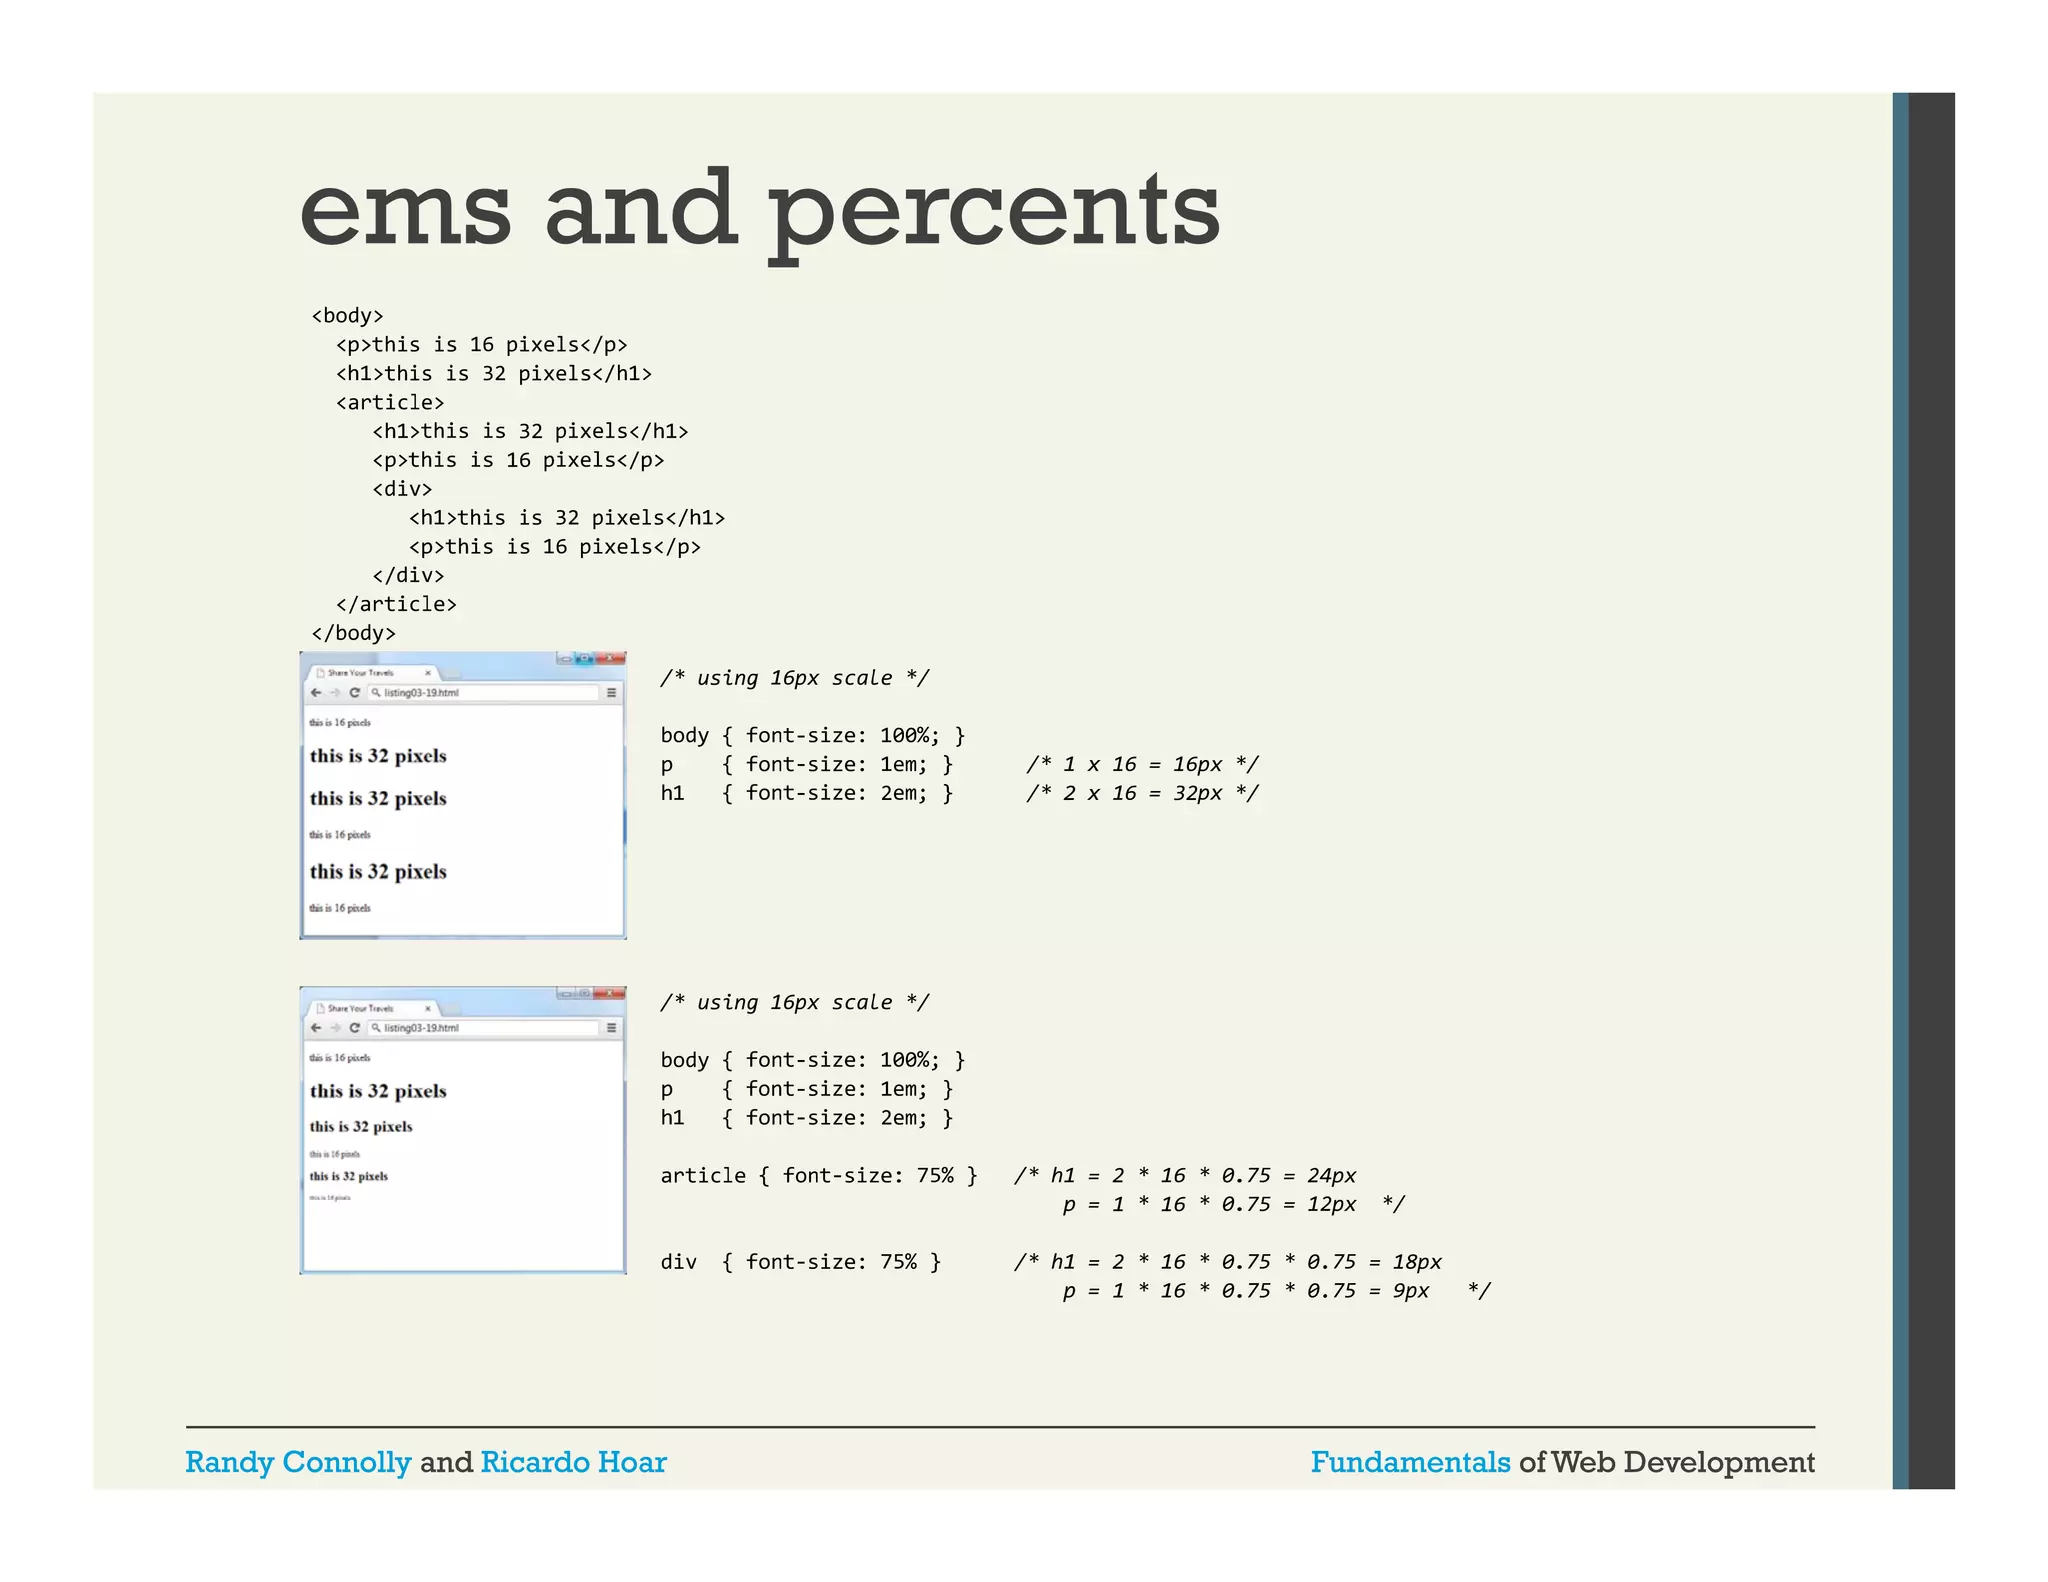Select the Share Your Travels tab in the lower browser

[x=374, y=1008]
